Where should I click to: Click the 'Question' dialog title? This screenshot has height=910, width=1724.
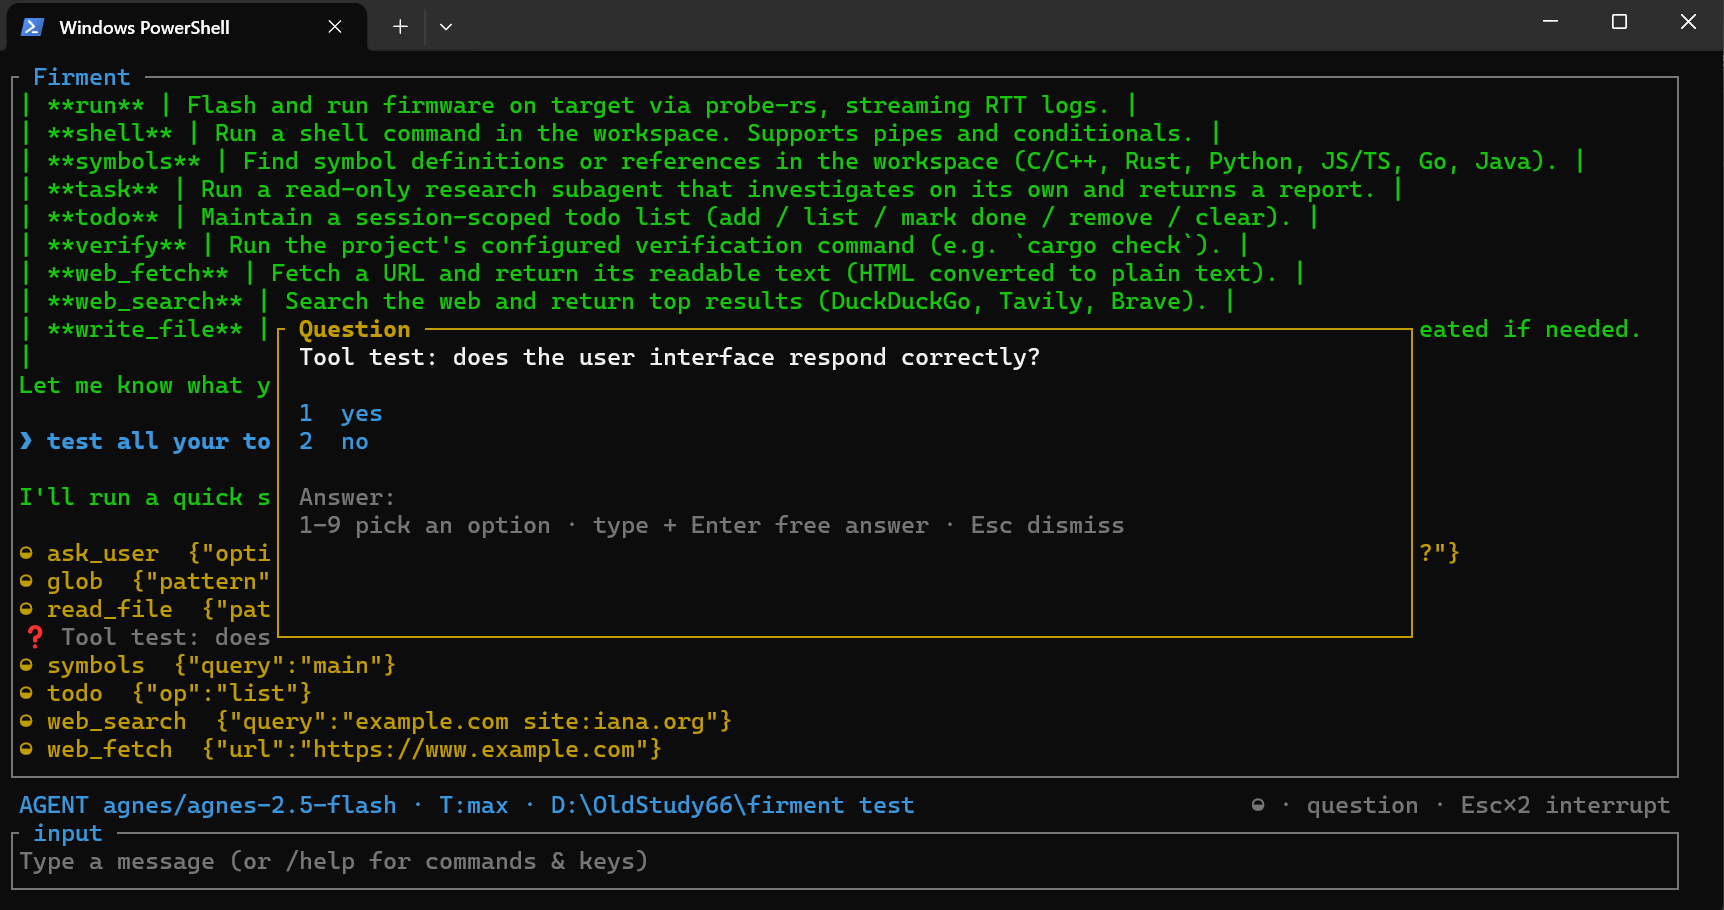pyautogui.click(x=355, y=329)
